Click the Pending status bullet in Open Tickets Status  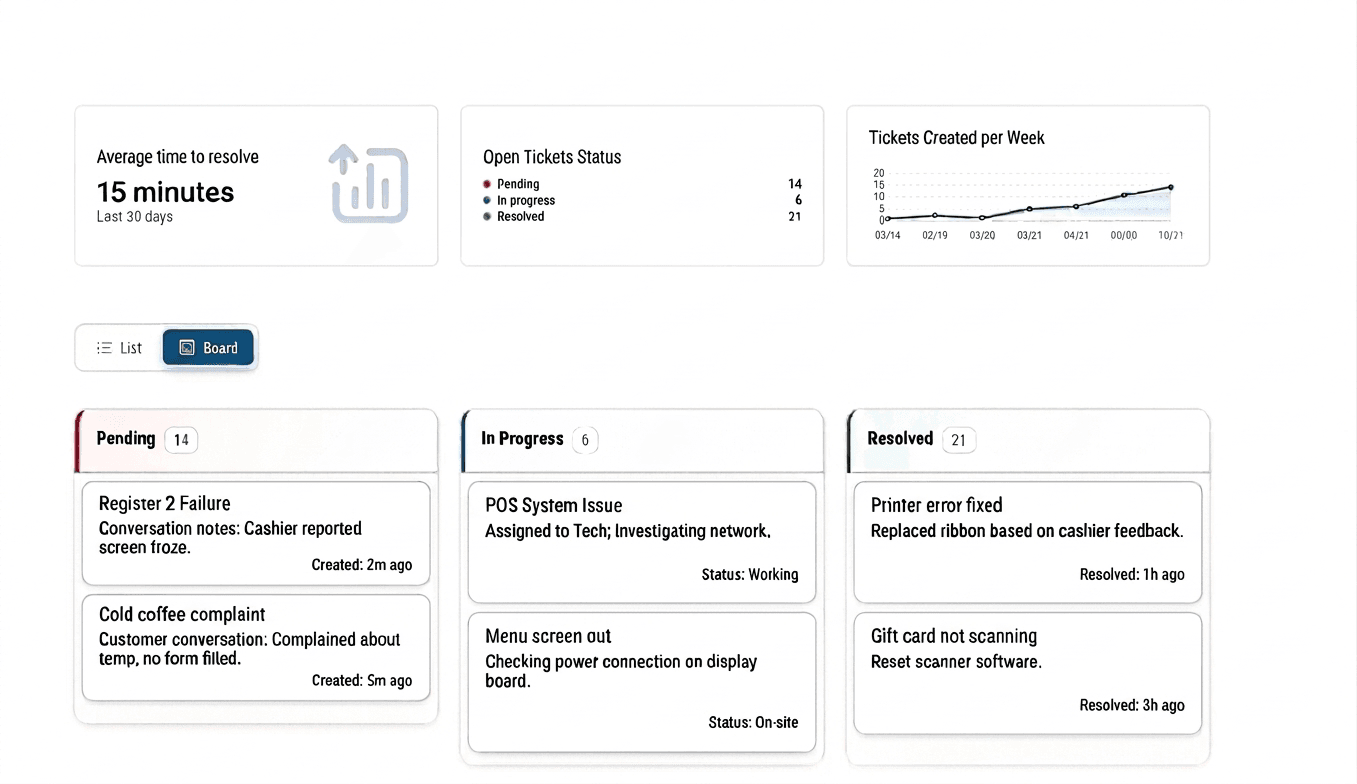point(489,184)
